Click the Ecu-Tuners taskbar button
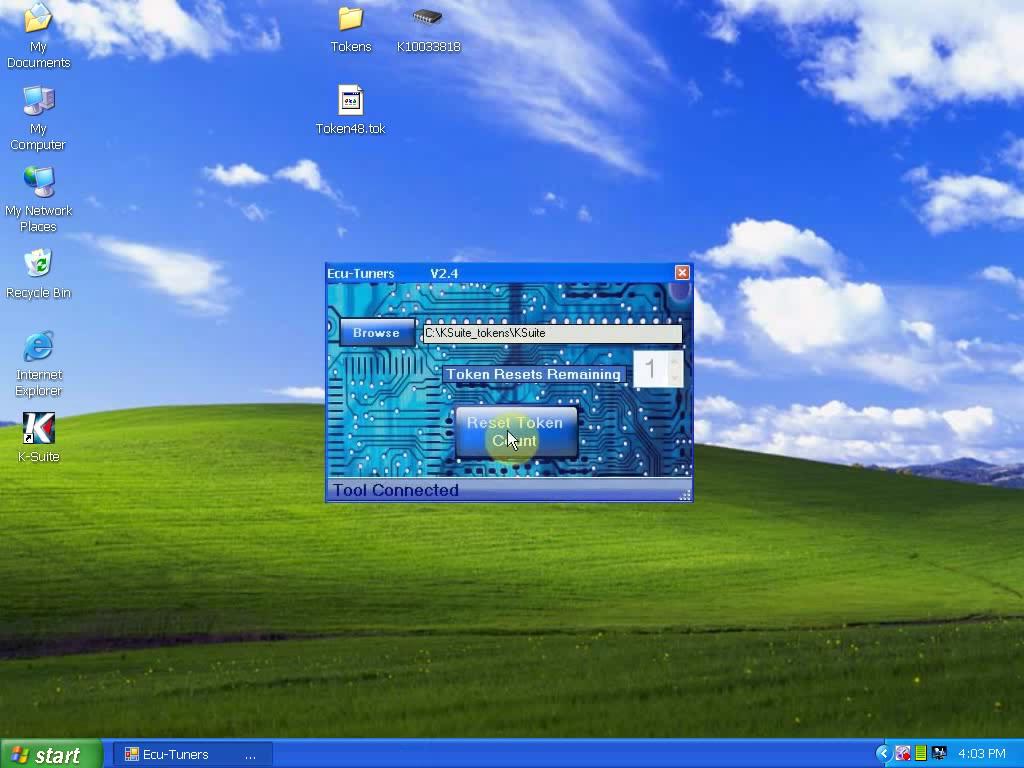Viewport: 1024px width, 768px height. click(191, 754)
